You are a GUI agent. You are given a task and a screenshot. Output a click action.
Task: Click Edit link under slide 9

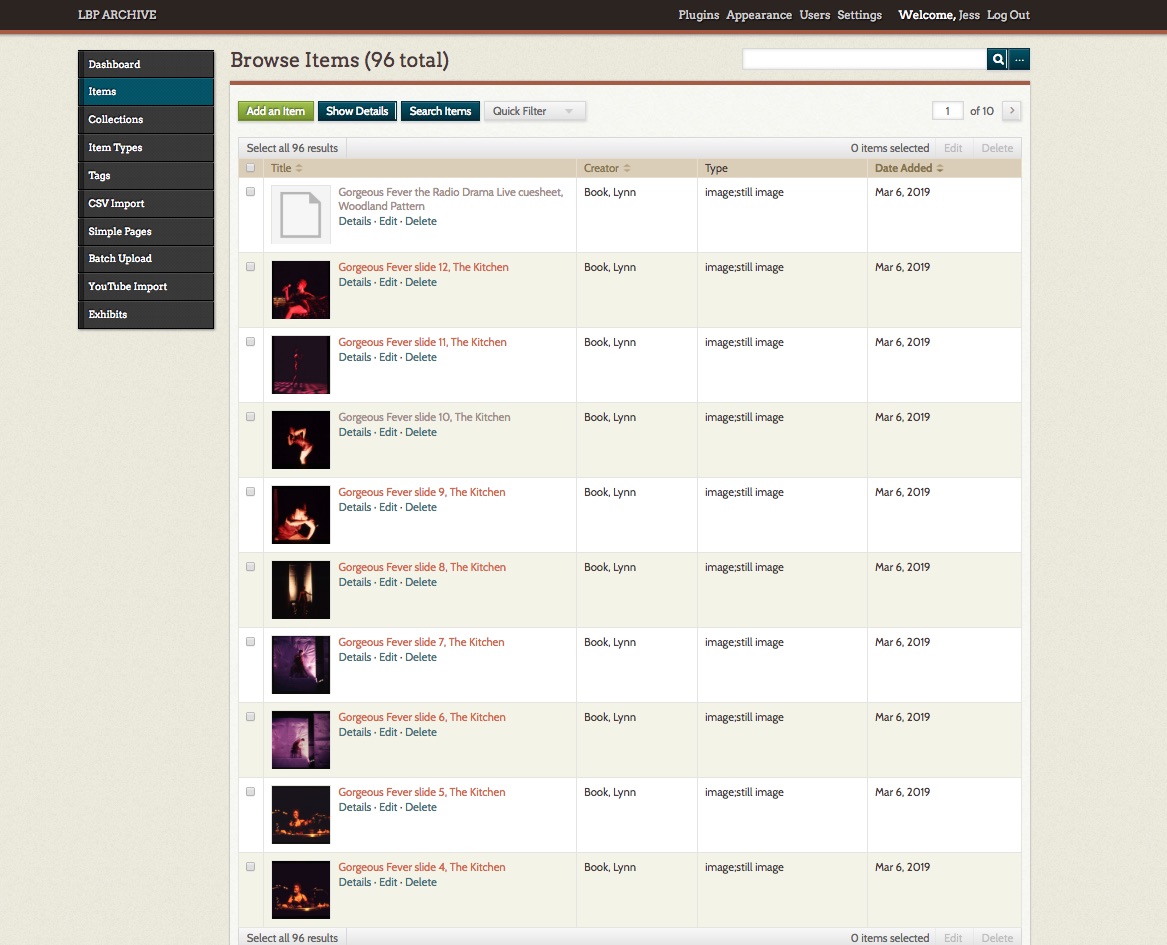tap(388, 507)
